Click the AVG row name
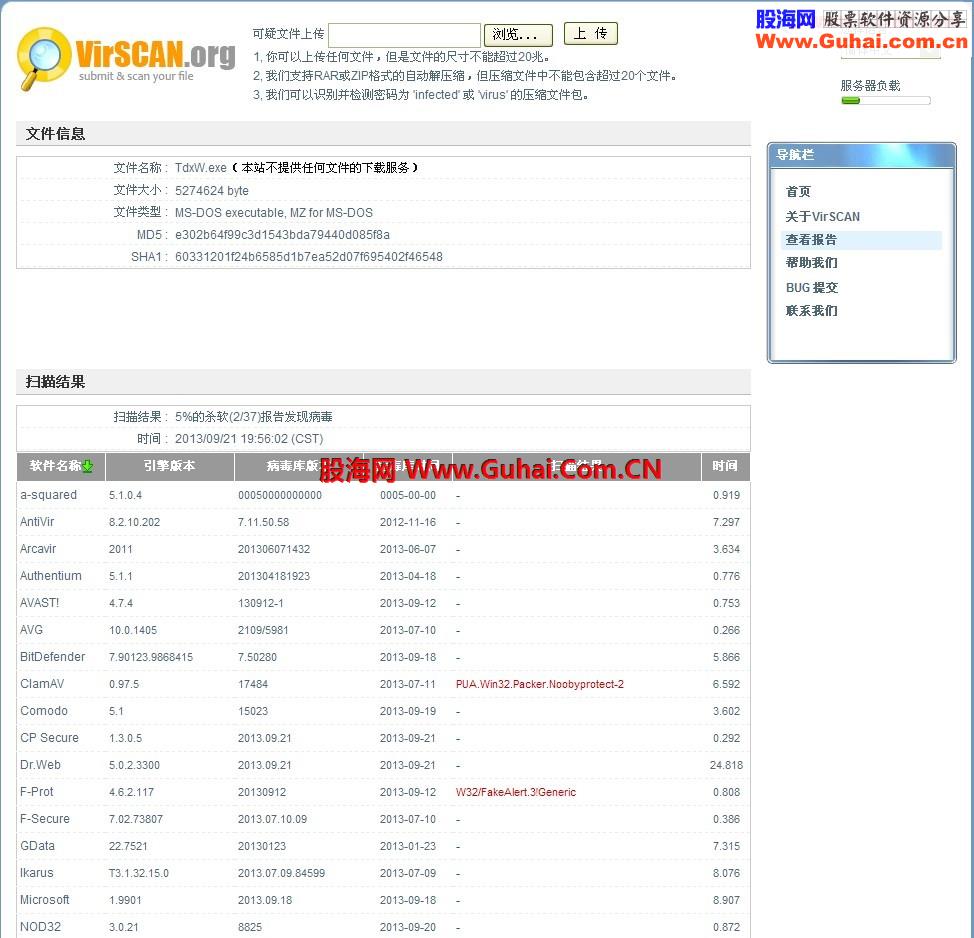The width and height of the screenshot is (974, 938). coord(32,630)
